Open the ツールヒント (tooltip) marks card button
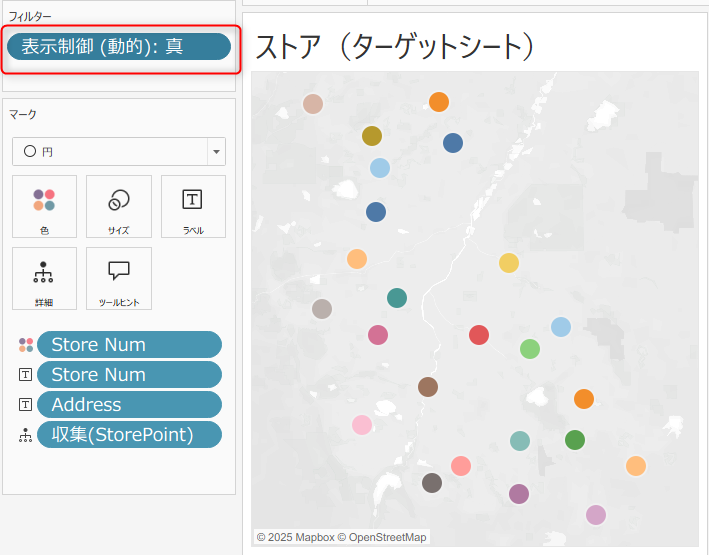Screen dimensions: 709x555 coord(119,278)
